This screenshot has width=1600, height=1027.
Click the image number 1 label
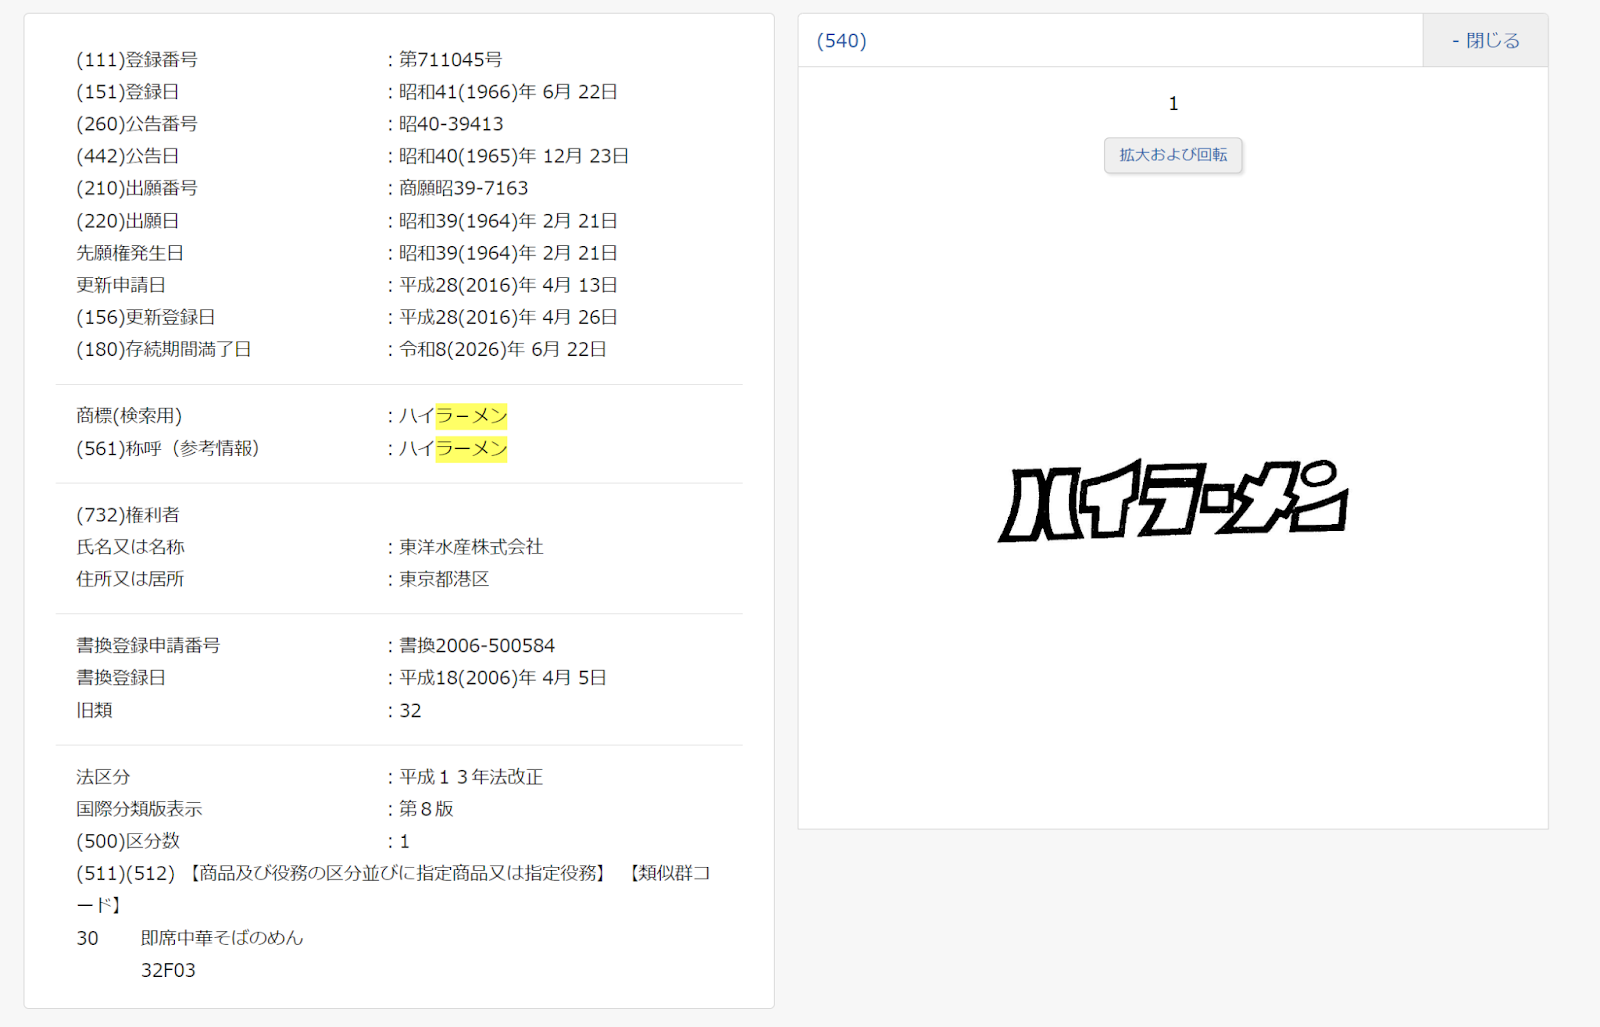pyautogui.click(x=1173, y=104)
